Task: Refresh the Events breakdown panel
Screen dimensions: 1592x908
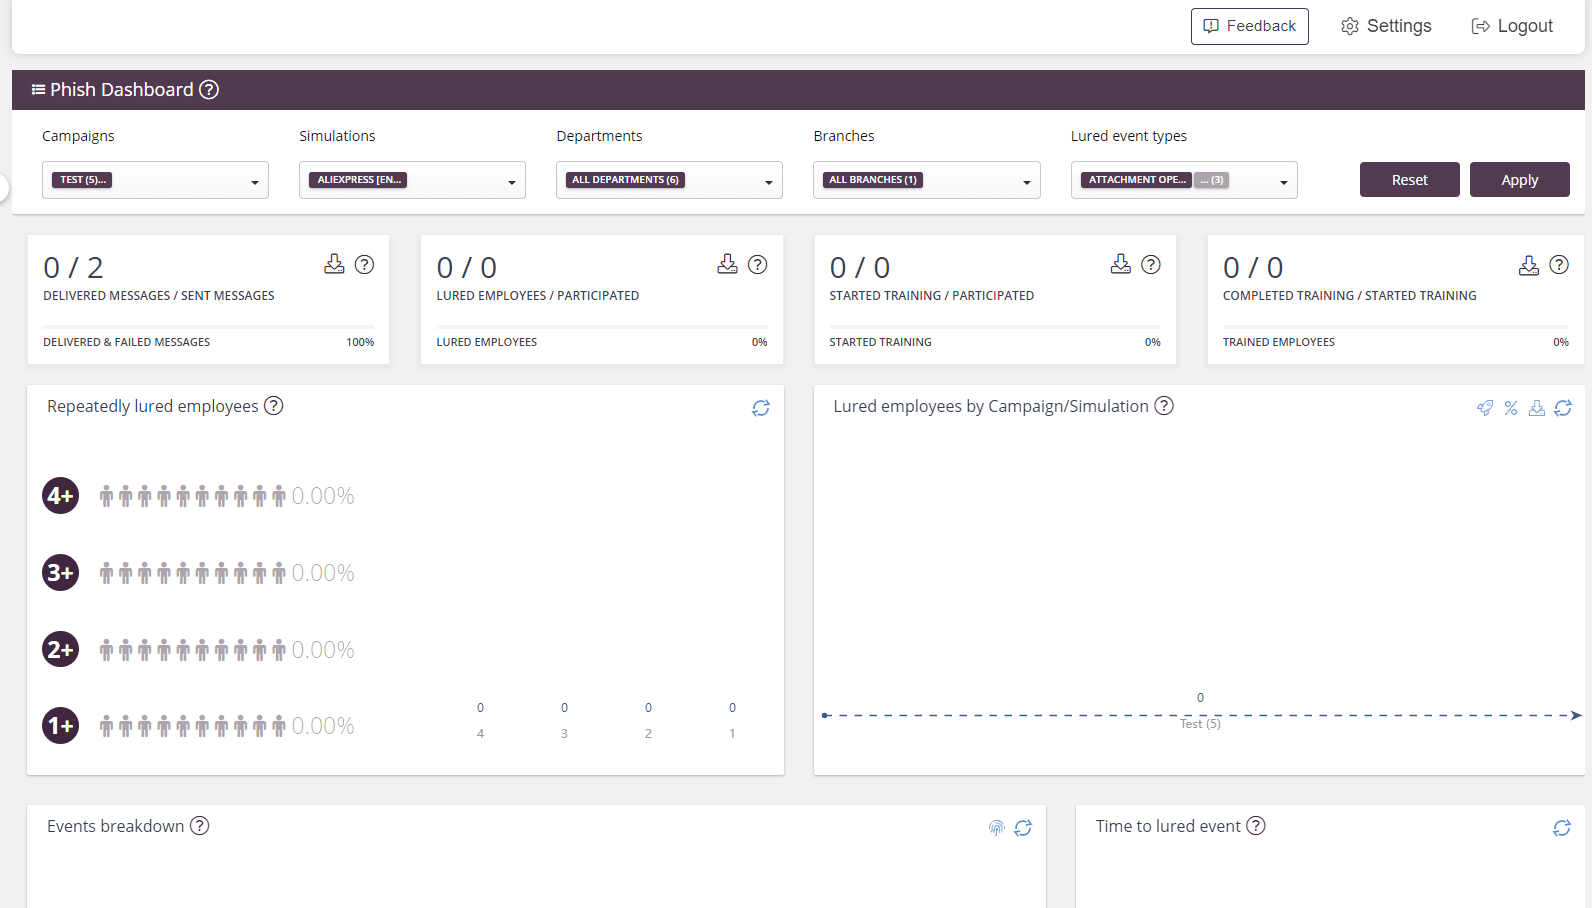Action: (1023, 828)
